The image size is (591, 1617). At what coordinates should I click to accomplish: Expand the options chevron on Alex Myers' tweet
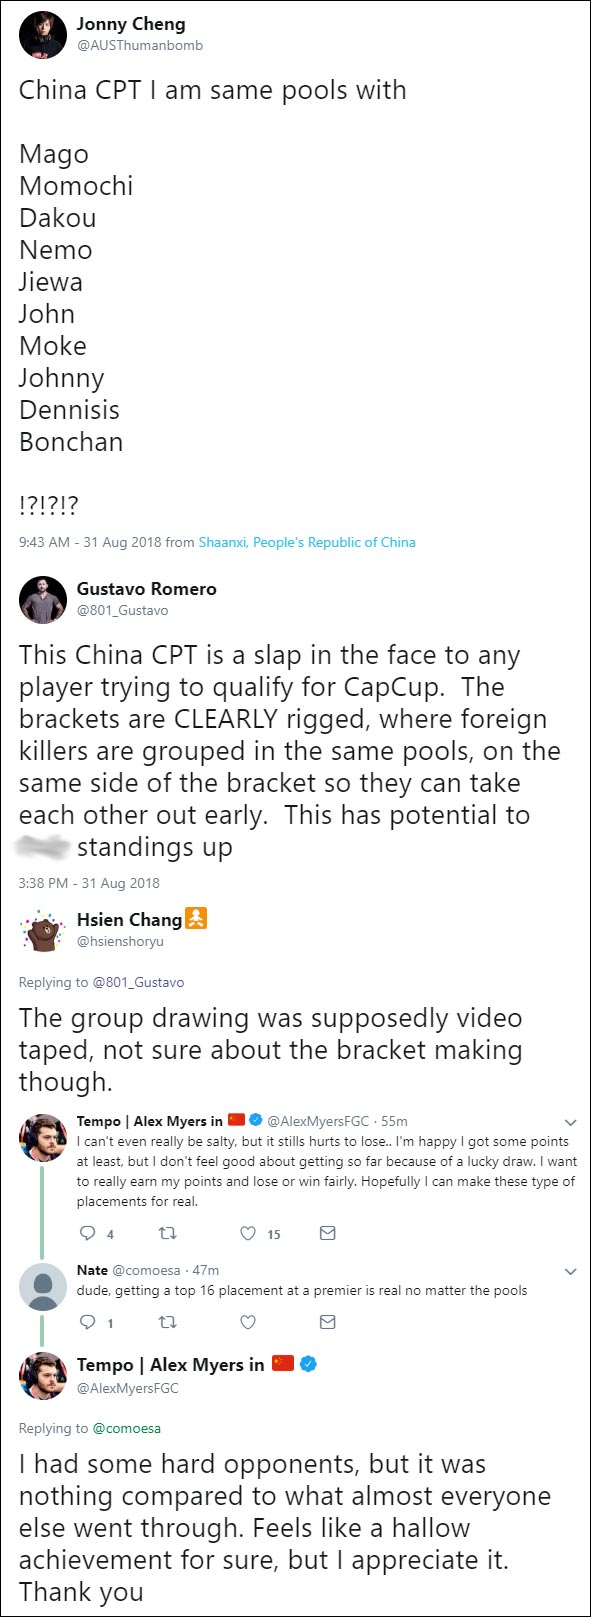pos(570,1122)
